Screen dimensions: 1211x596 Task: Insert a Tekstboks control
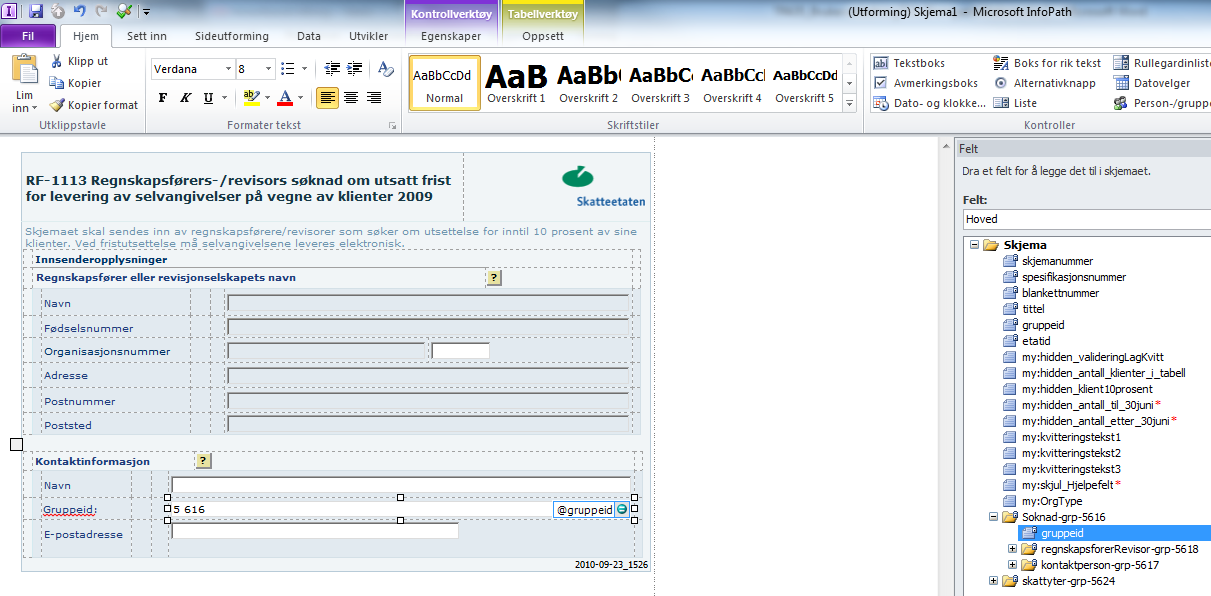[x=909, y=63]
